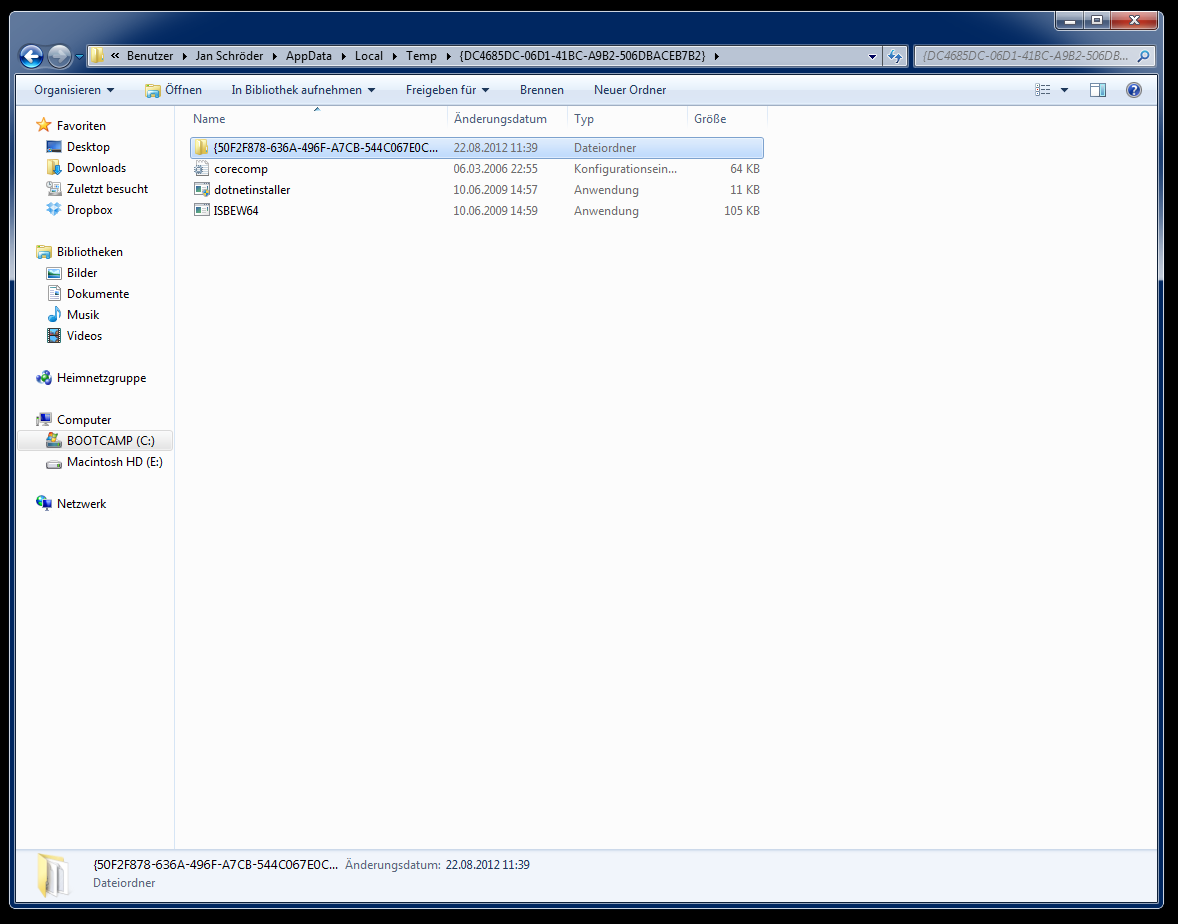The width and height of the screenshot is (1178, 924).
Task: Click the Computer icon in the sidebar
Action: tap(44, 419)
